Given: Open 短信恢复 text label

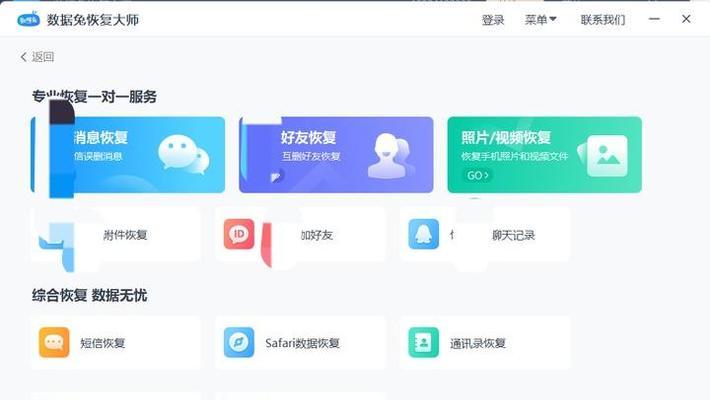Looking at the screenshot, I should (x=103, y=343).
